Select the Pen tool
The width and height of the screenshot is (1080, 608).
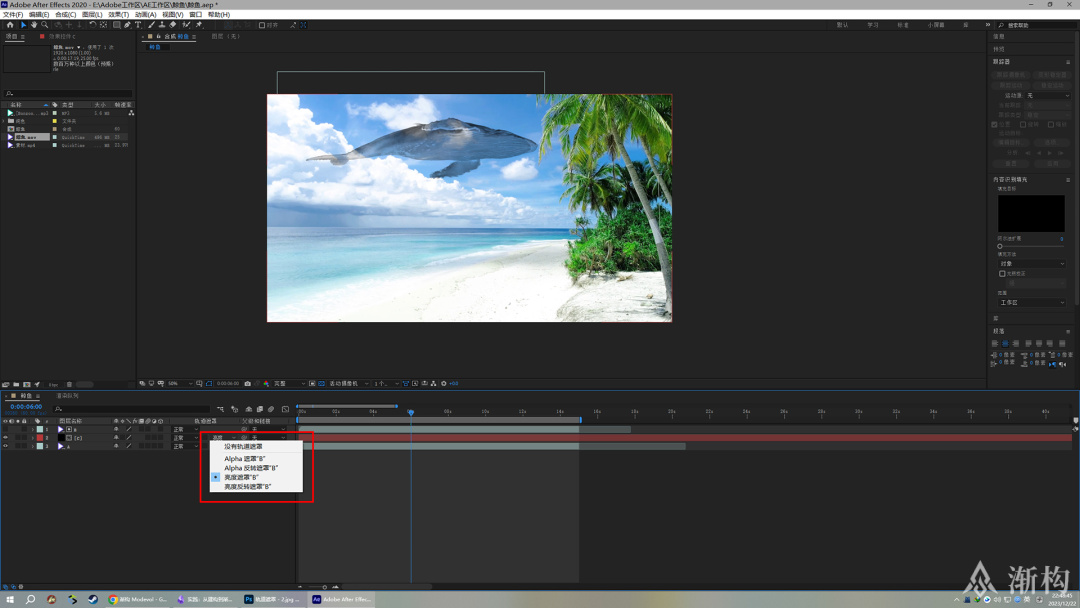(x=127, y=25)
